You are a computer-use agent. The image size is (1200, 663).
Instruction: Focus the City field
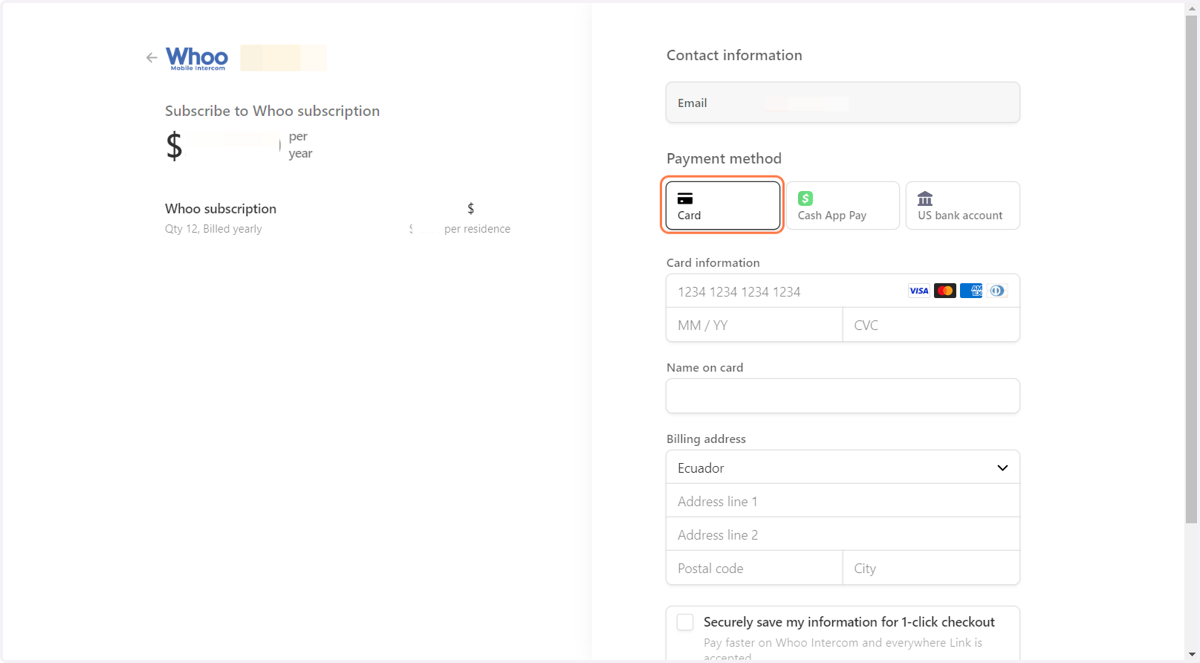click(x=931, y=568)
